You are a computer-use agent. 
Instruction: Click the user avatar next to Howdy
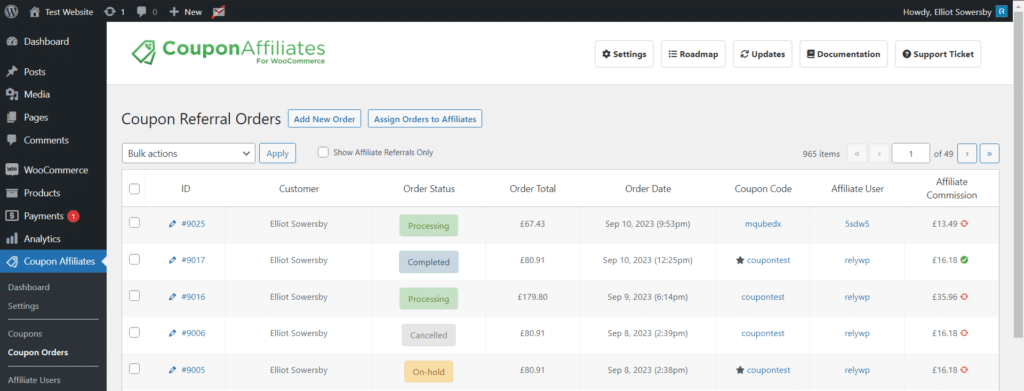(x=1001, y=12)
